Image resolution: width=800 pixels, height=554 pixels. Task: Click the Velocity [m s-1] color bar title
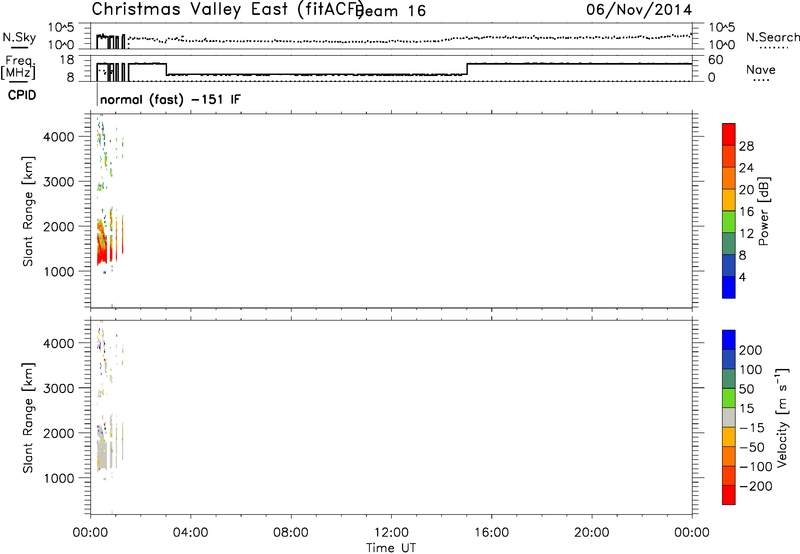tap(782, 417)
